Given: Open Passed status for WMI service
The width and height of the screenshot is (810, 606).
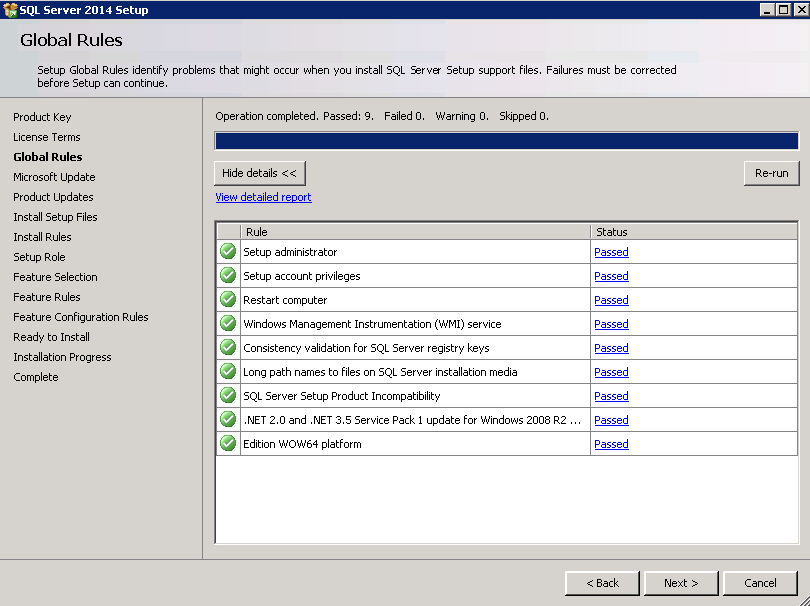Looking at the screenshot, I should tap(611, 324).
